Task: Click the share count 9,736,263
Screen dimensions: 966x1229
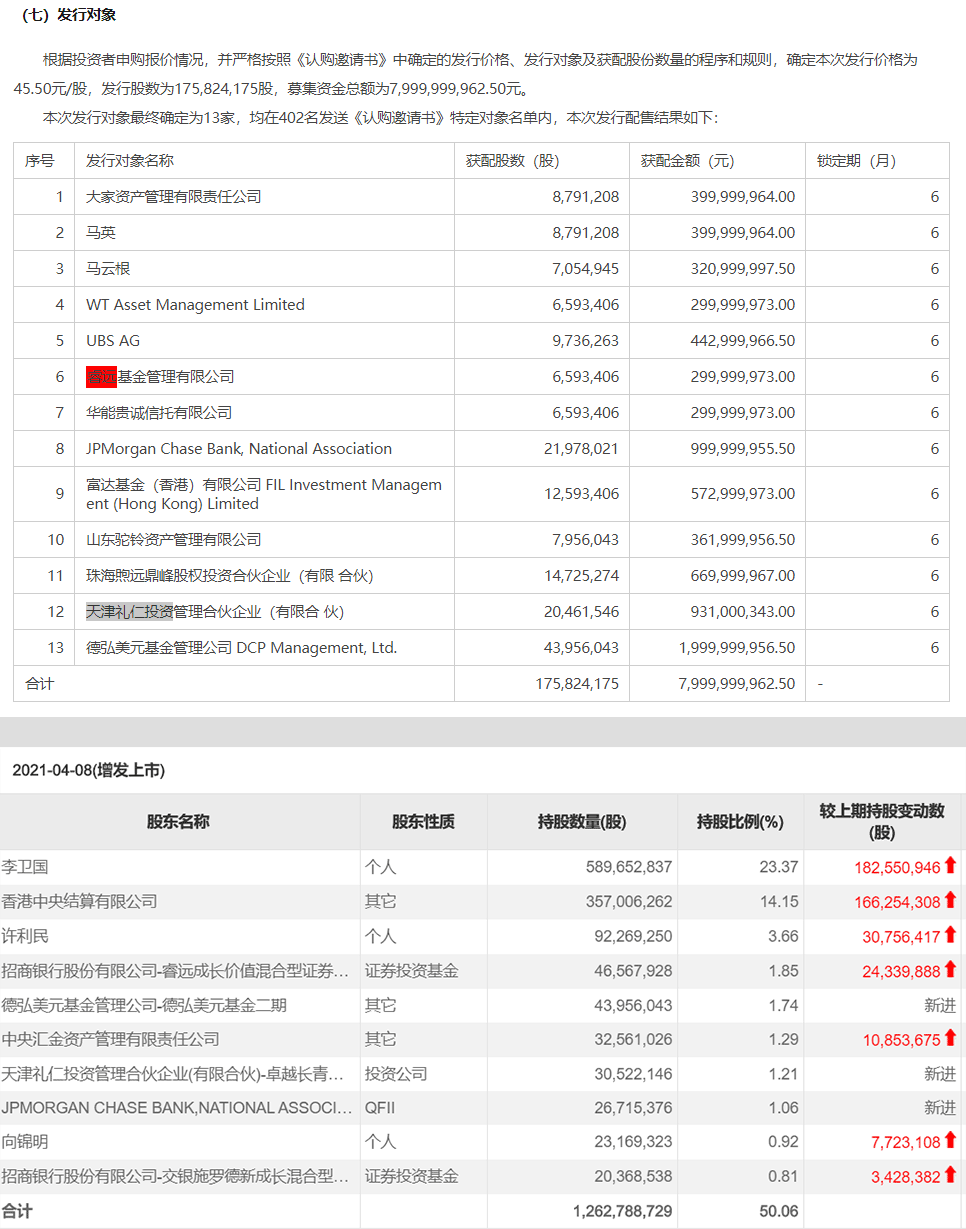Action: tap(585, 341)
